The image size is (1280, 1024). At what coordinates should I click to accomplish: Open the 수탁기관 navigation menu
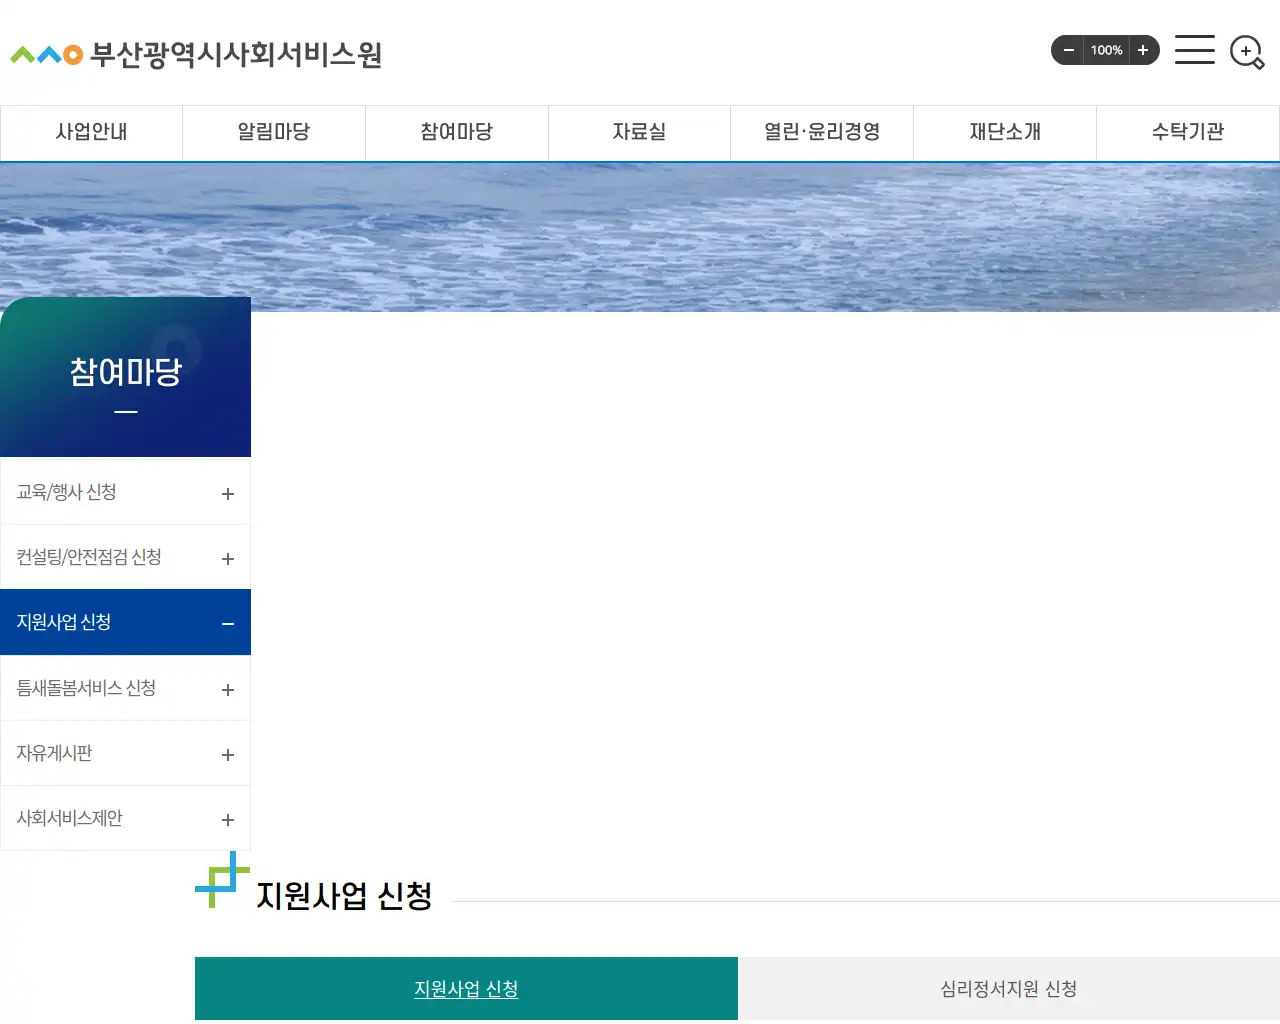pyautogui.click(x=1187, y=132)
